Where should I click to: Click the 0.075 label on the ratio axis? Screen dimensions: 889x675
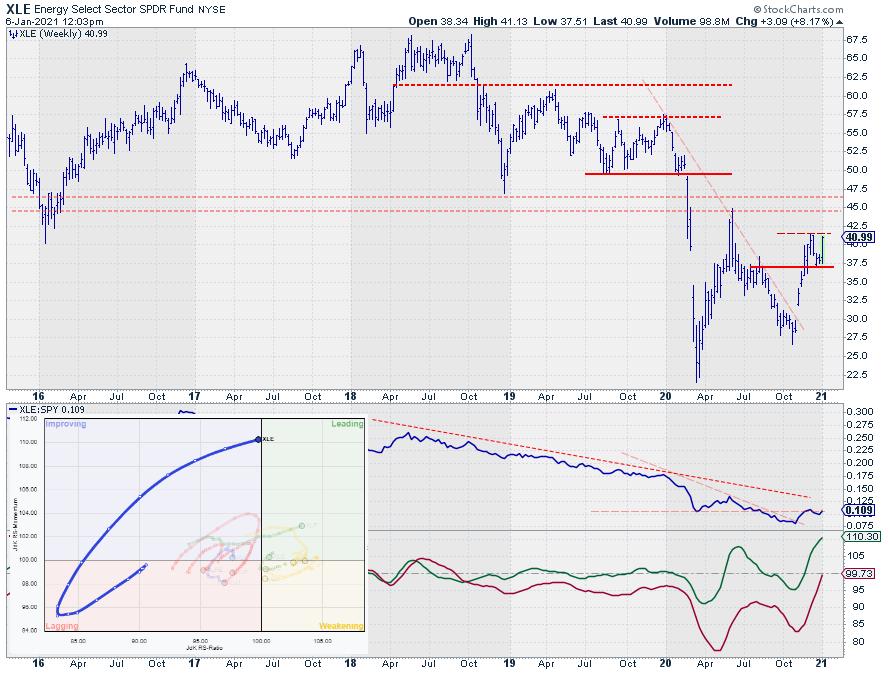(860, 525)
